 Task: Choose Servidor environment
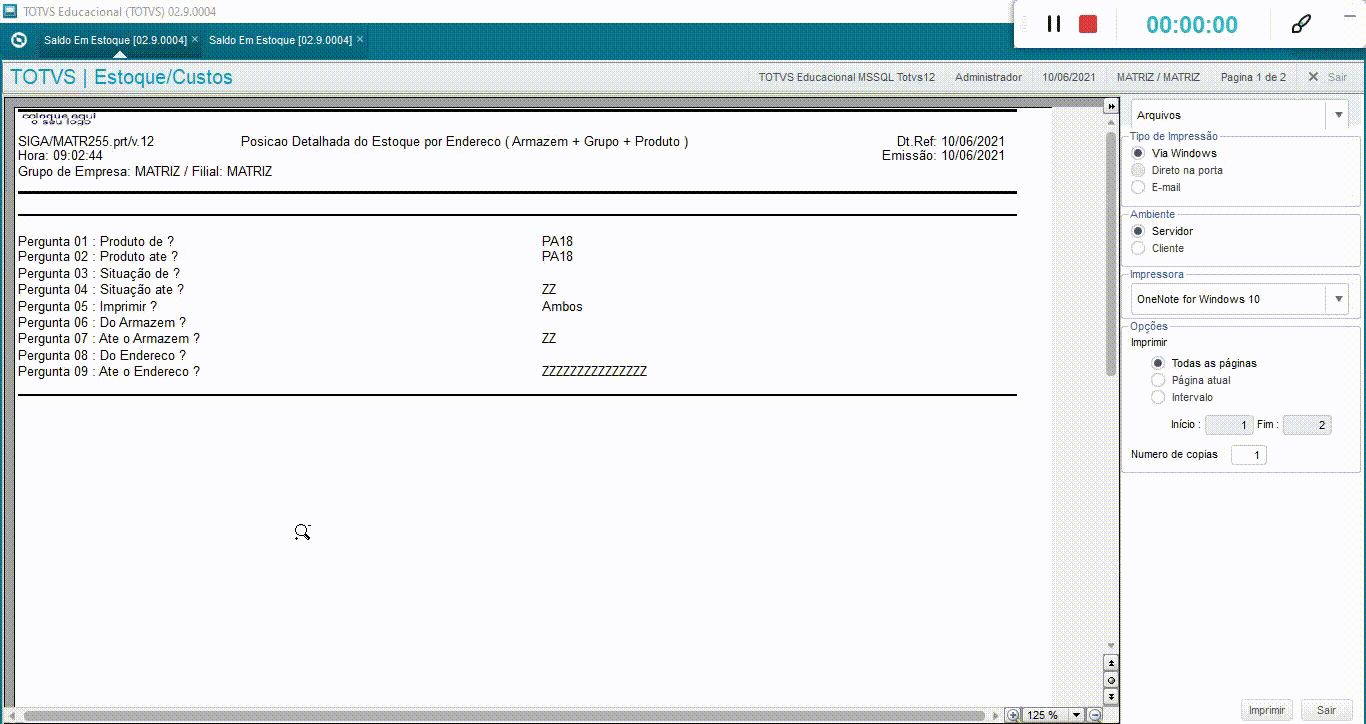click(1138, 231)
